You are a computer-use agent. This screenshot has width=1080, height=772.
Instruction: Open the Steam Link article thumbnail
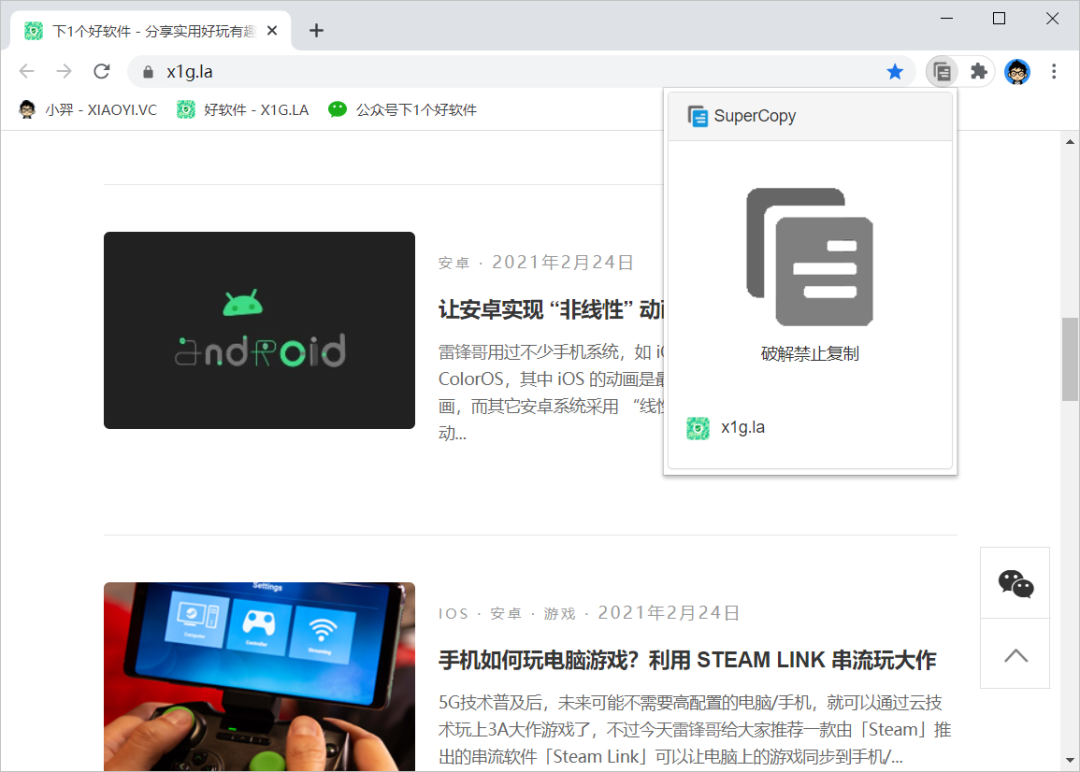[260, 676]
